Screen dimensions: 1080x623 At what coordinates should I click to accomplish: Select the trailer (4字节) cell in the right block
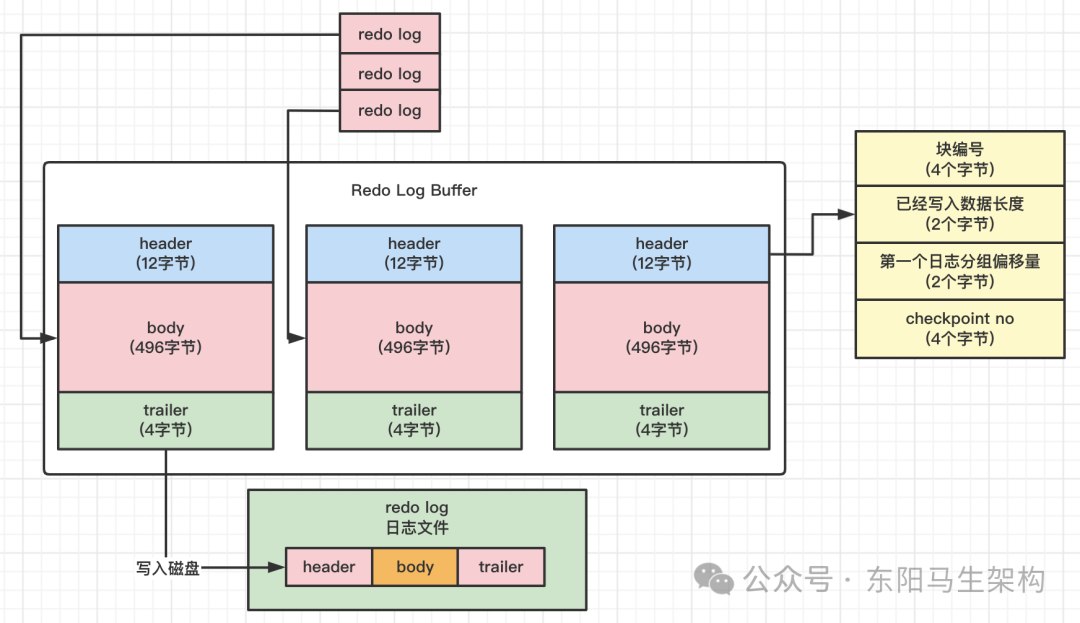tap(662, 421)
